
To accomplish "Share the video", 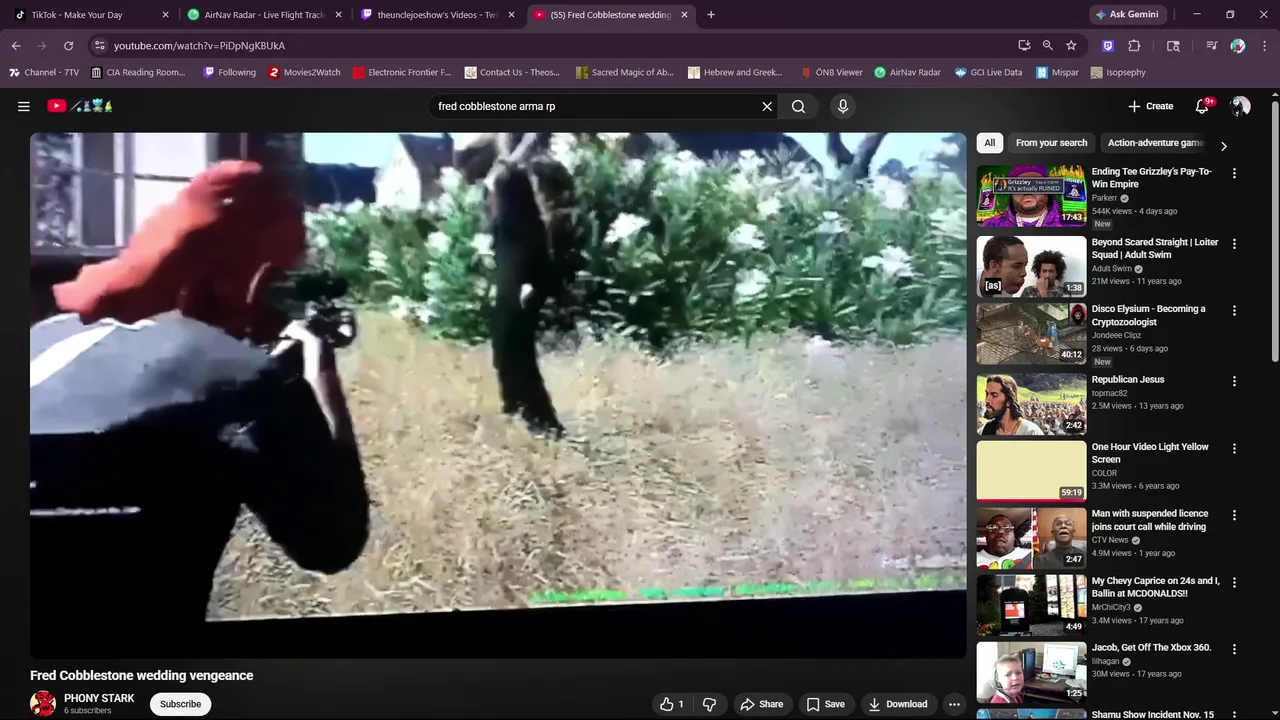I will pos(761,704).
